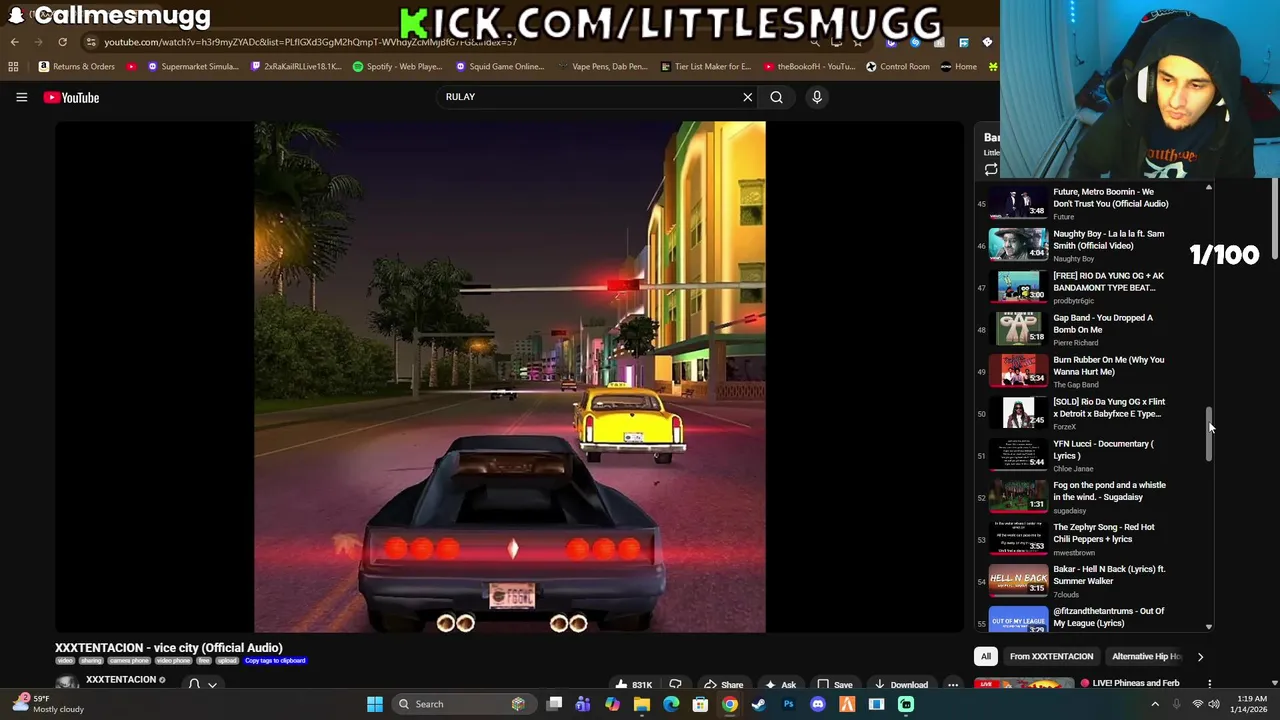Viewport: 1280px width, 720px height.
Task: Click the browser address bar URL
Action: [310, 42]
